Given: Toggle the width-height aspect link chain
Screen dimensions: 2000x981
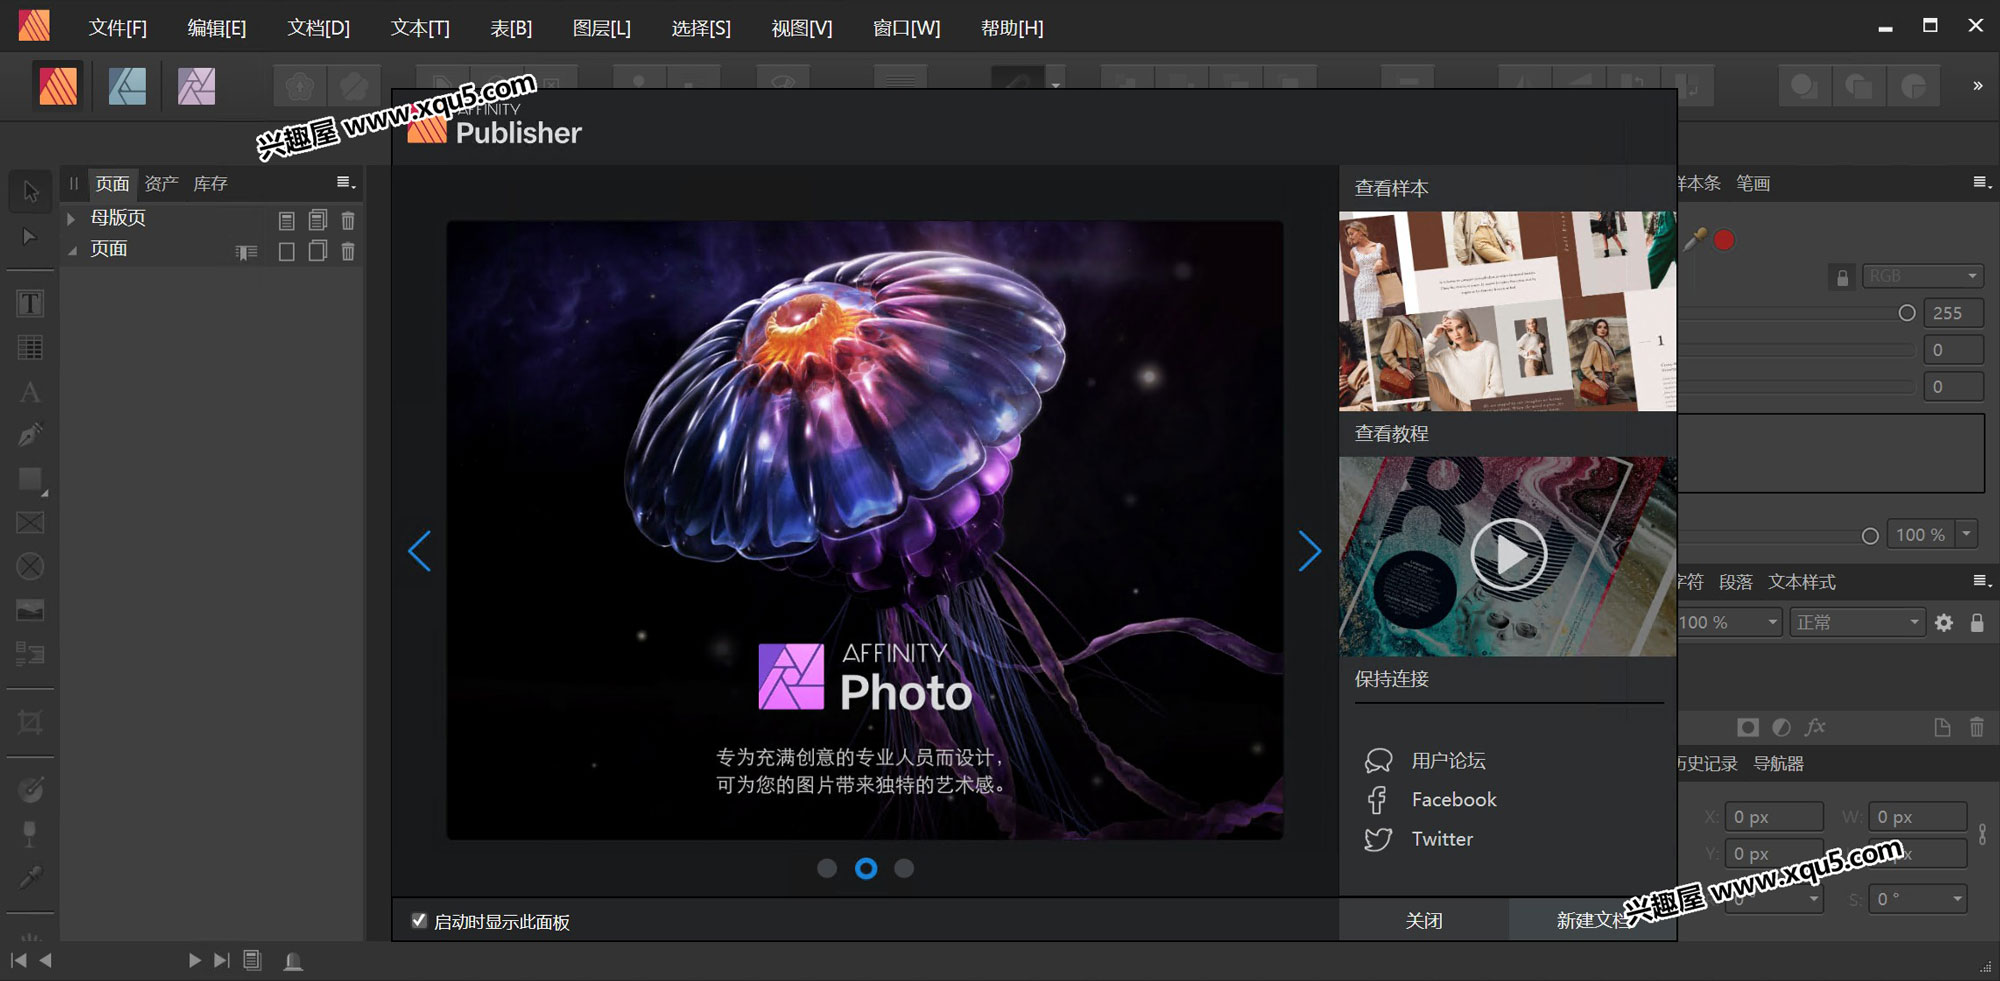Looking at the screenshot, I should pyautogui.click(x=1982, y=834).
